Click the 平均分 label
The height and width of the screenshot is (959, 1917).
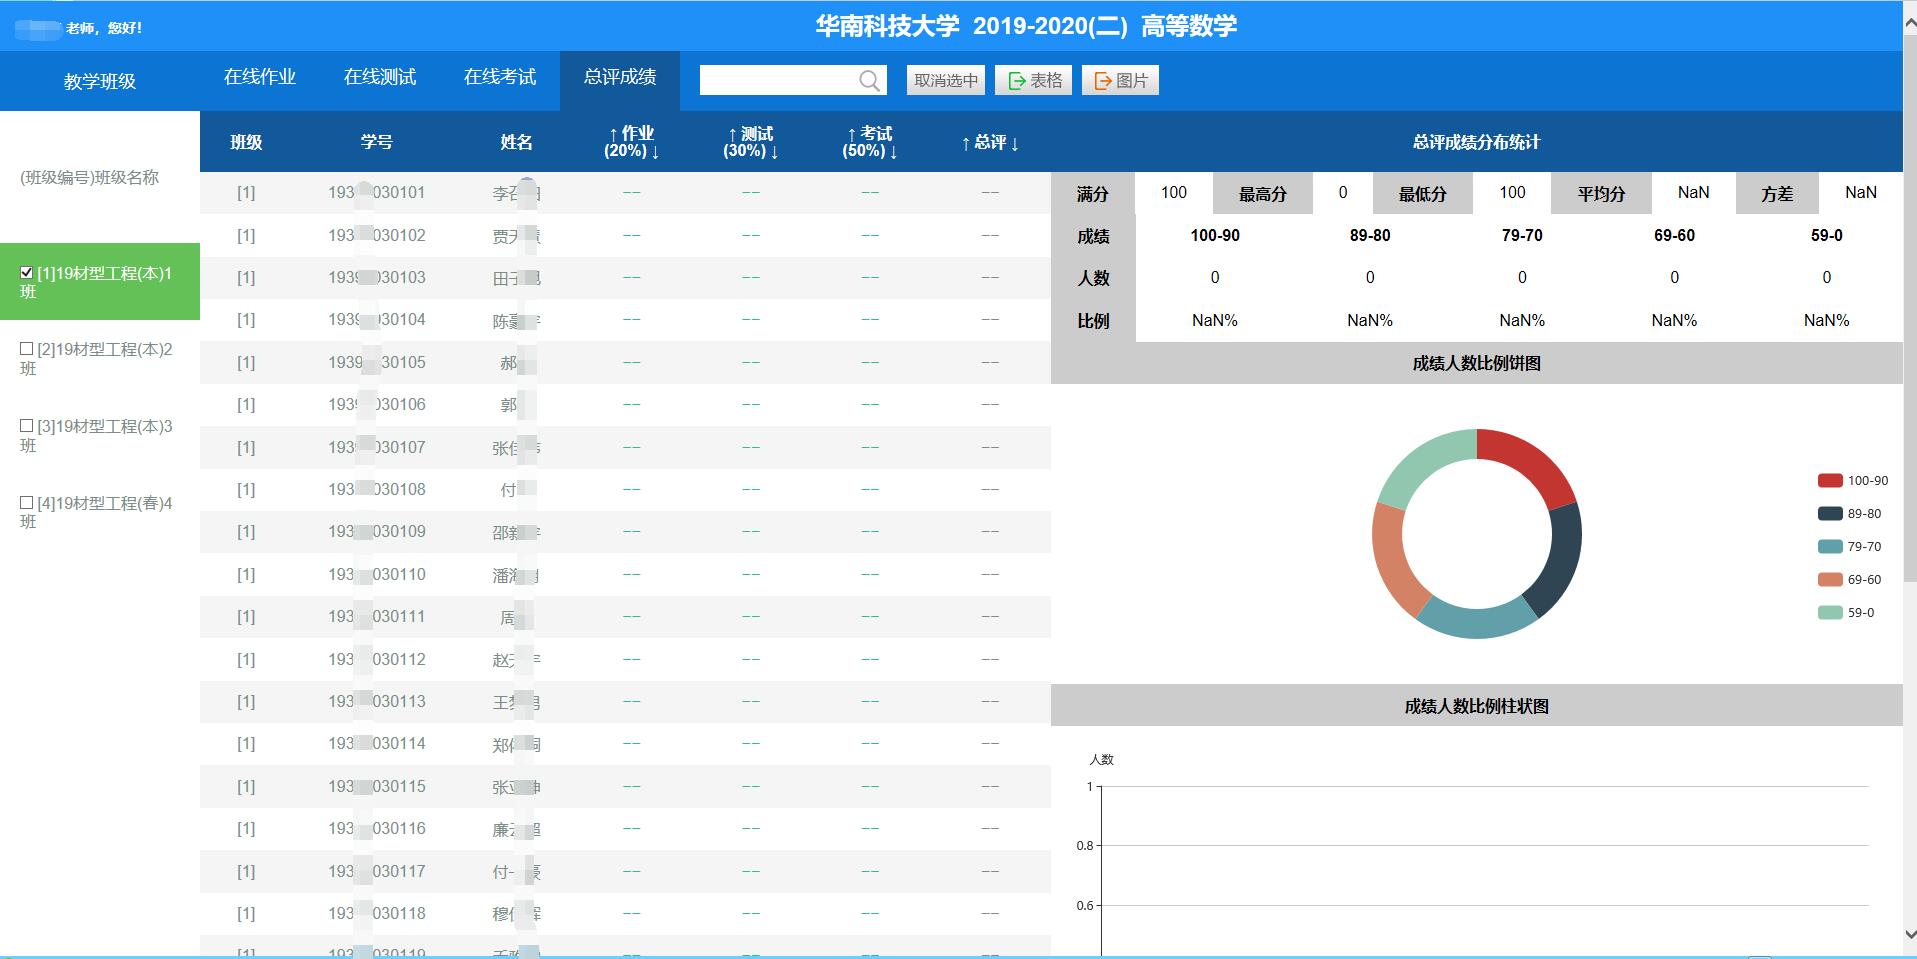[1601, 194]
